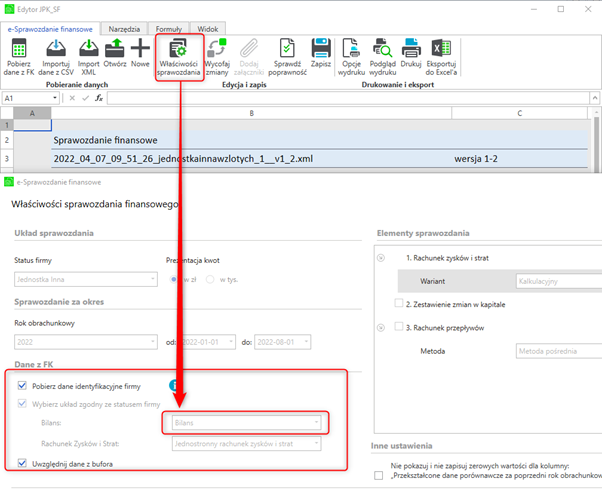Viewport: 602px width, 494px height.
Task: Click the fx insert function icon
Action: pyautogui.click(x=99, y=98)
